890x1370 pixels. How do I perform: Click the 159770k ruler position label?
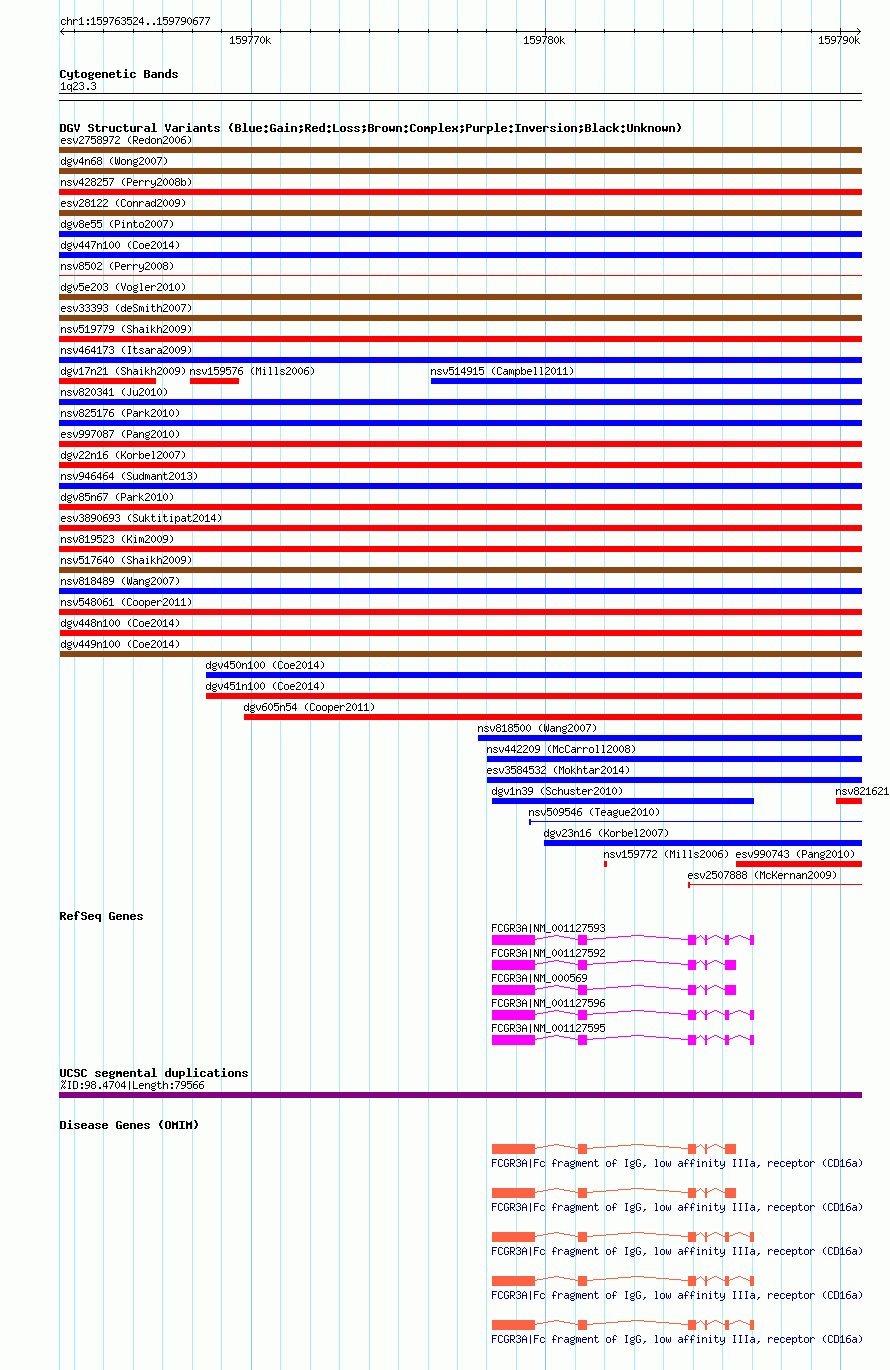point(250,40)
